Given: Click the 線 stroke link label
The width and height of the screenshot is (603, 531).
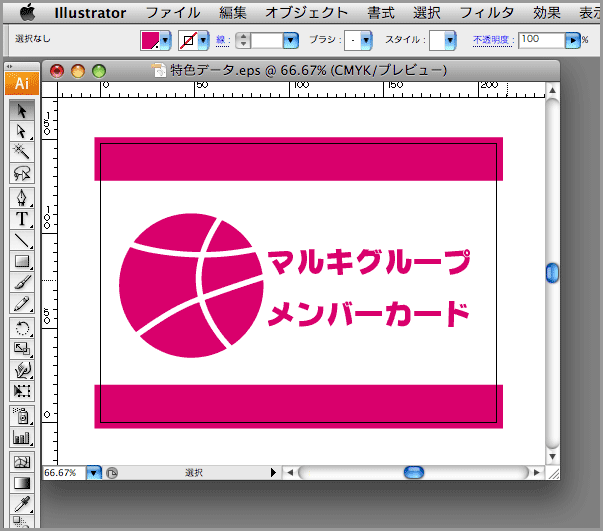Looking at the screenshot, I should tap(224, 40).
